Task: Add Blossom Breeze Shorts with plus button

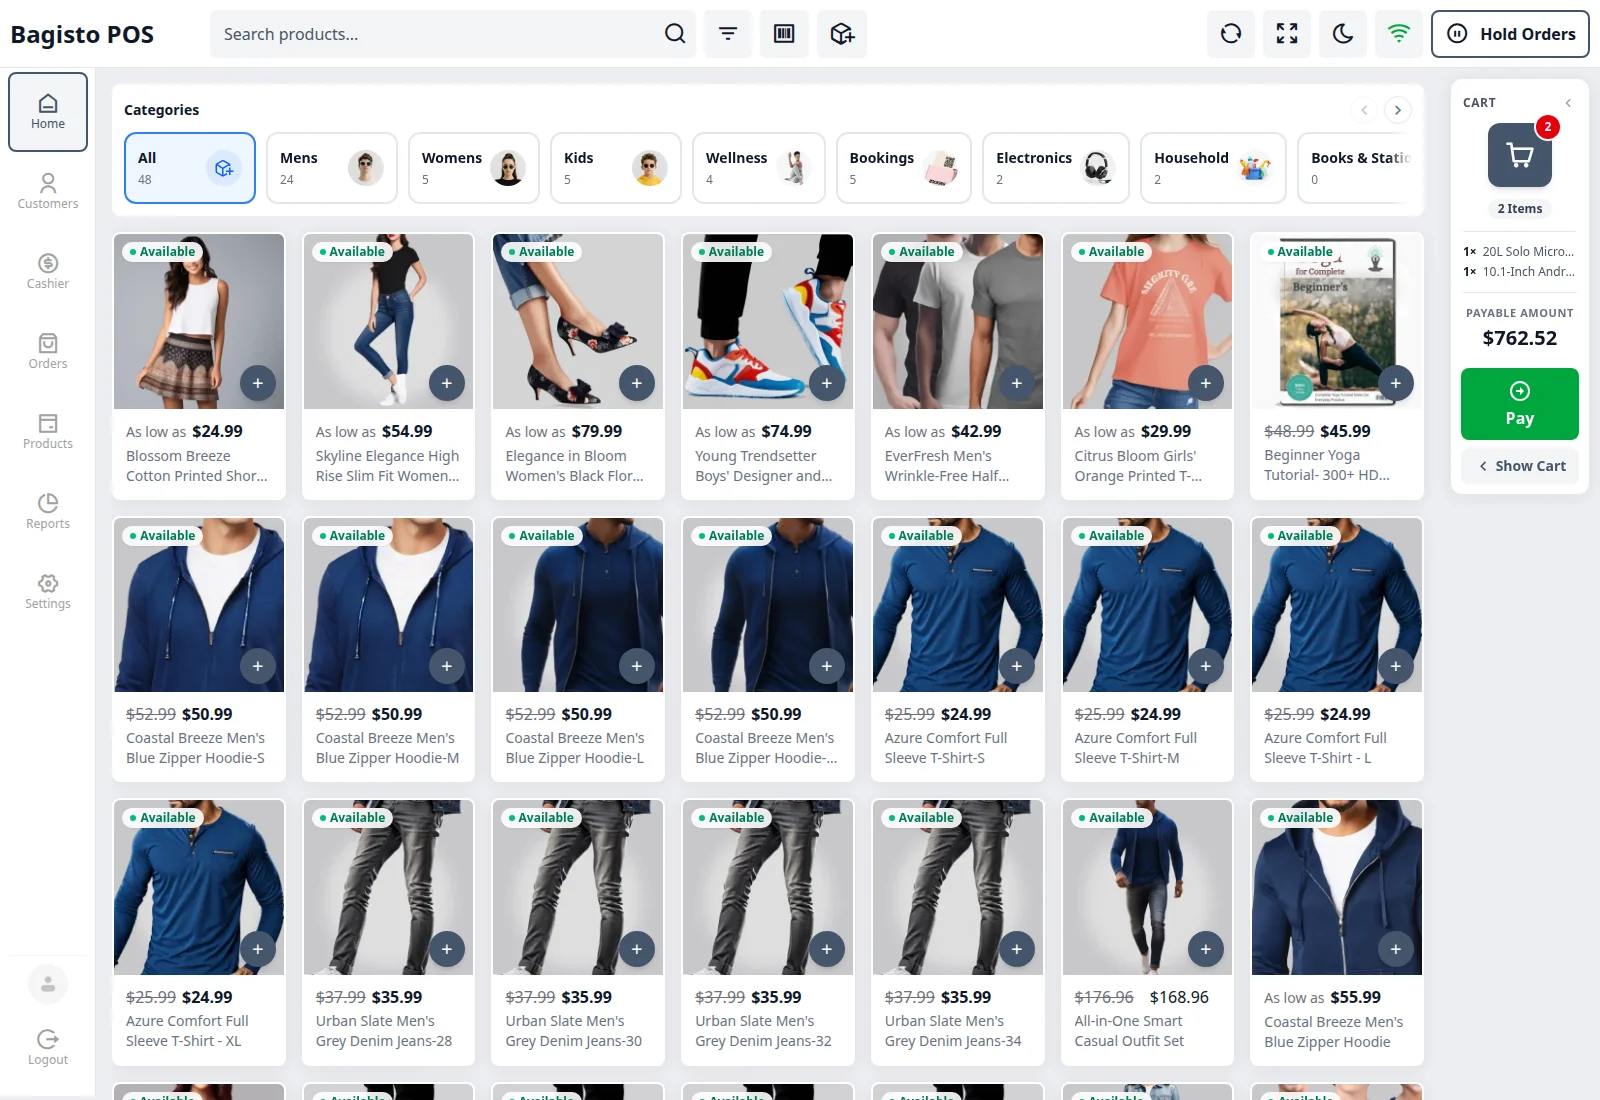Action: [x=257, y=383]
